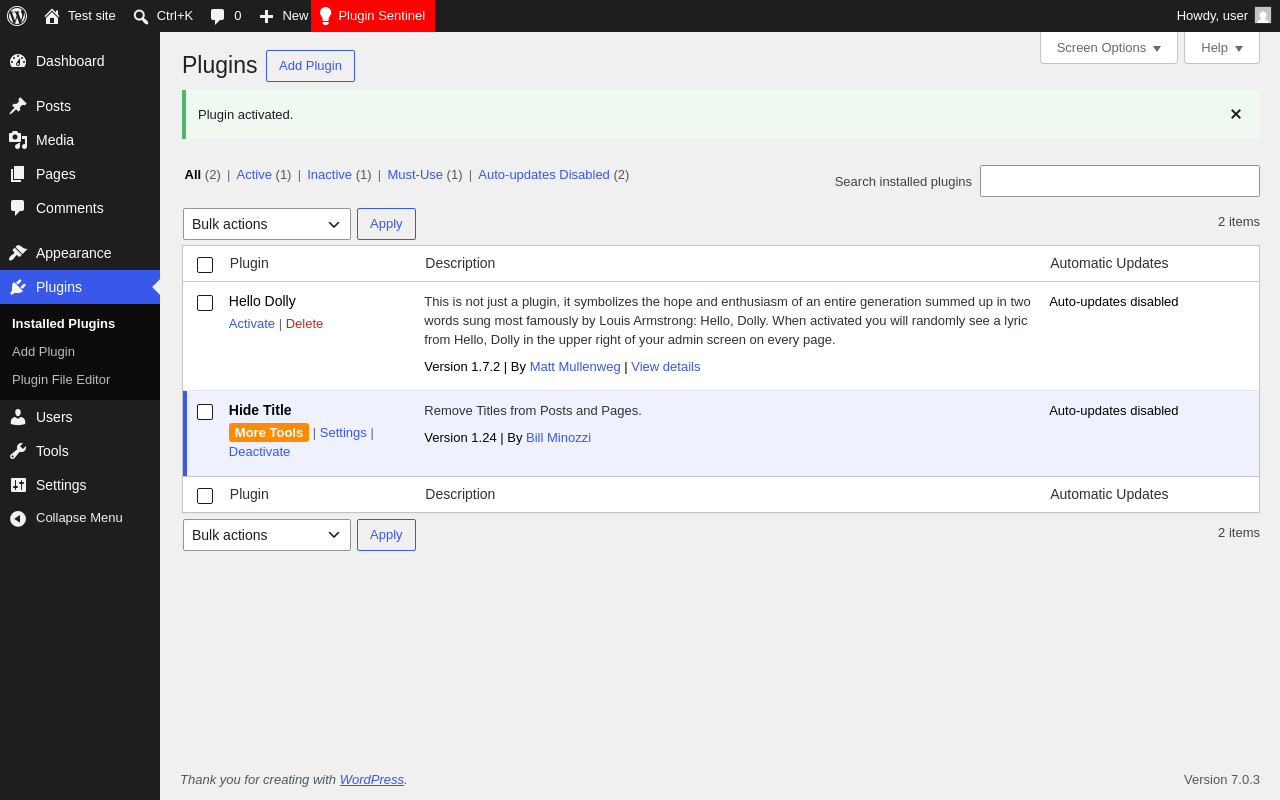Expand the Help panel
This screenshot has height=800, width=1280.
pos(1222,47)
